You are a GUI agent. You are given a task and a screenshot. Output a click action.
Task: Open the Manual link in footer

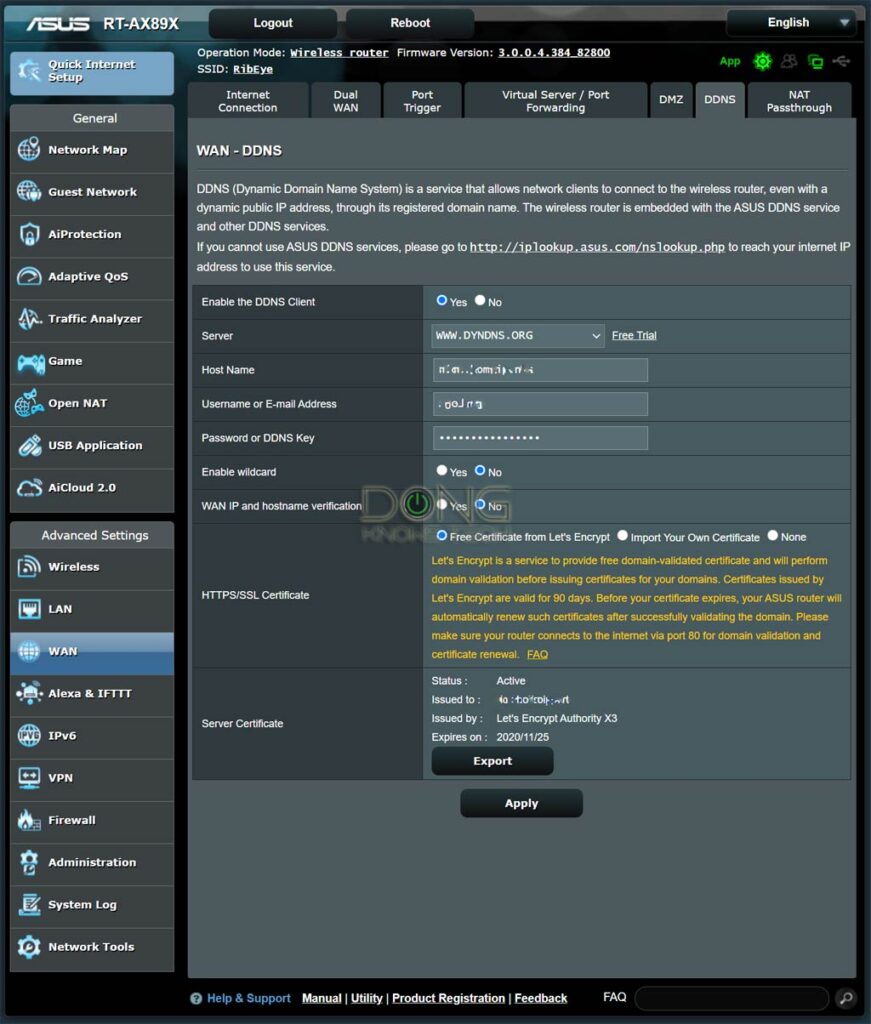pyautogui.click(x=321, y=998)
